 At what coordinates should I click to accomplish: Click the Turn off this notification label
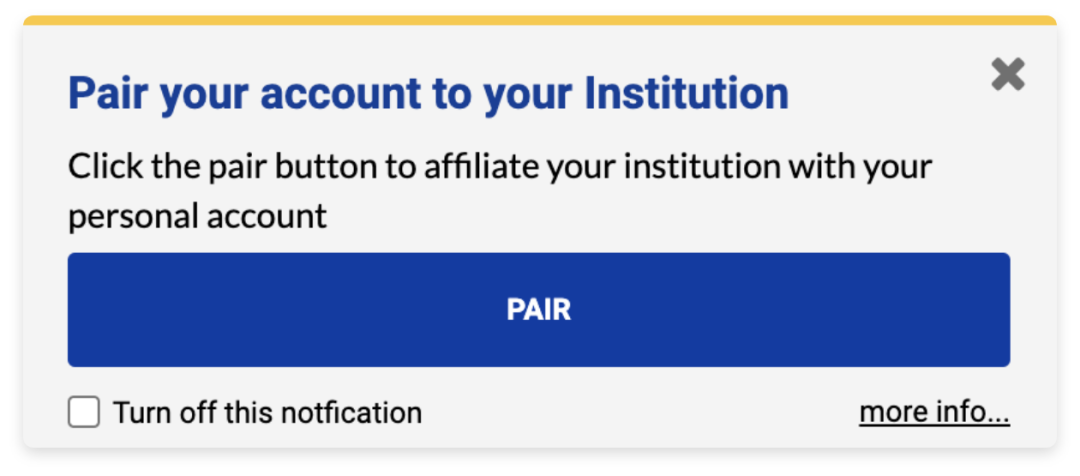(267, 412)
